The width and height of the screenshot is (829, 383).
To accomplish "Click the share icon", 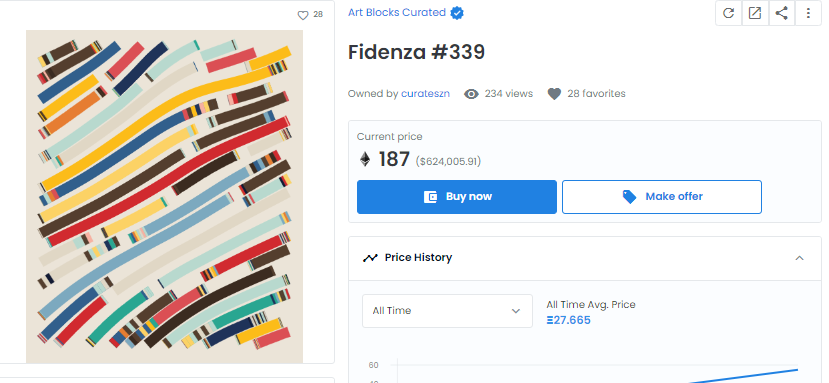I will (781, 13).
